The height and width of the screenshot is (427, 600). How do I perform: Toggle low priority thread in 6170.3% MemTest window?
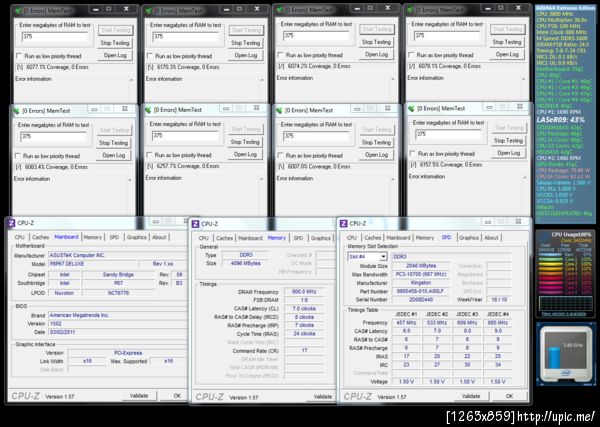pos(150,56)
